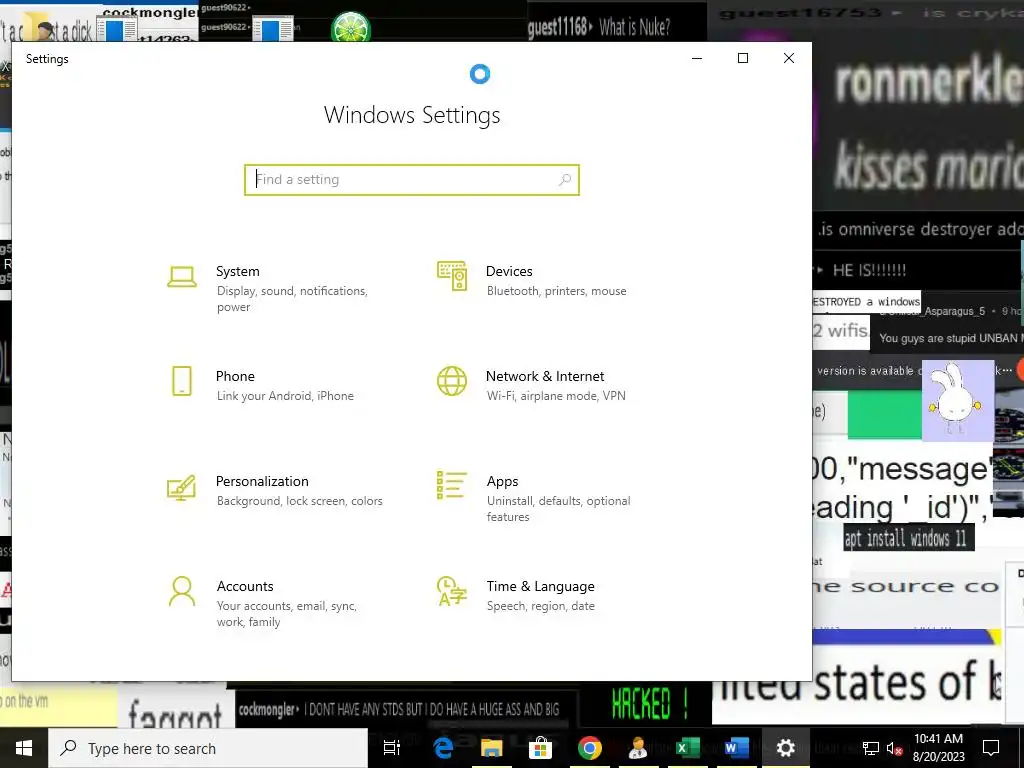Click the Personalization paintbrush icon
Viewport: 1024px width, 768px height.
coord(182,487)
